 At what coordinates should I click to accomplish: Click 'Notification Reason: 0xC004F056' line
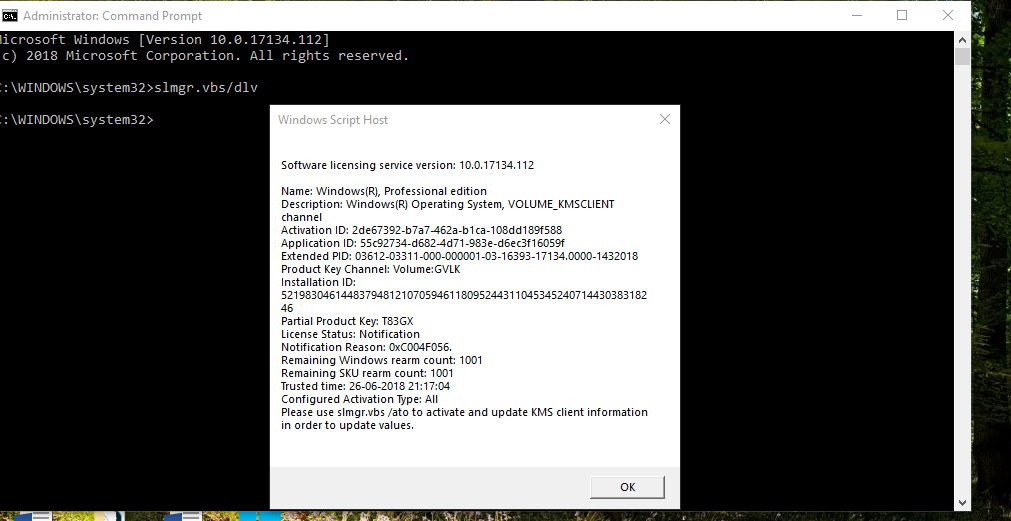[366, 347]
